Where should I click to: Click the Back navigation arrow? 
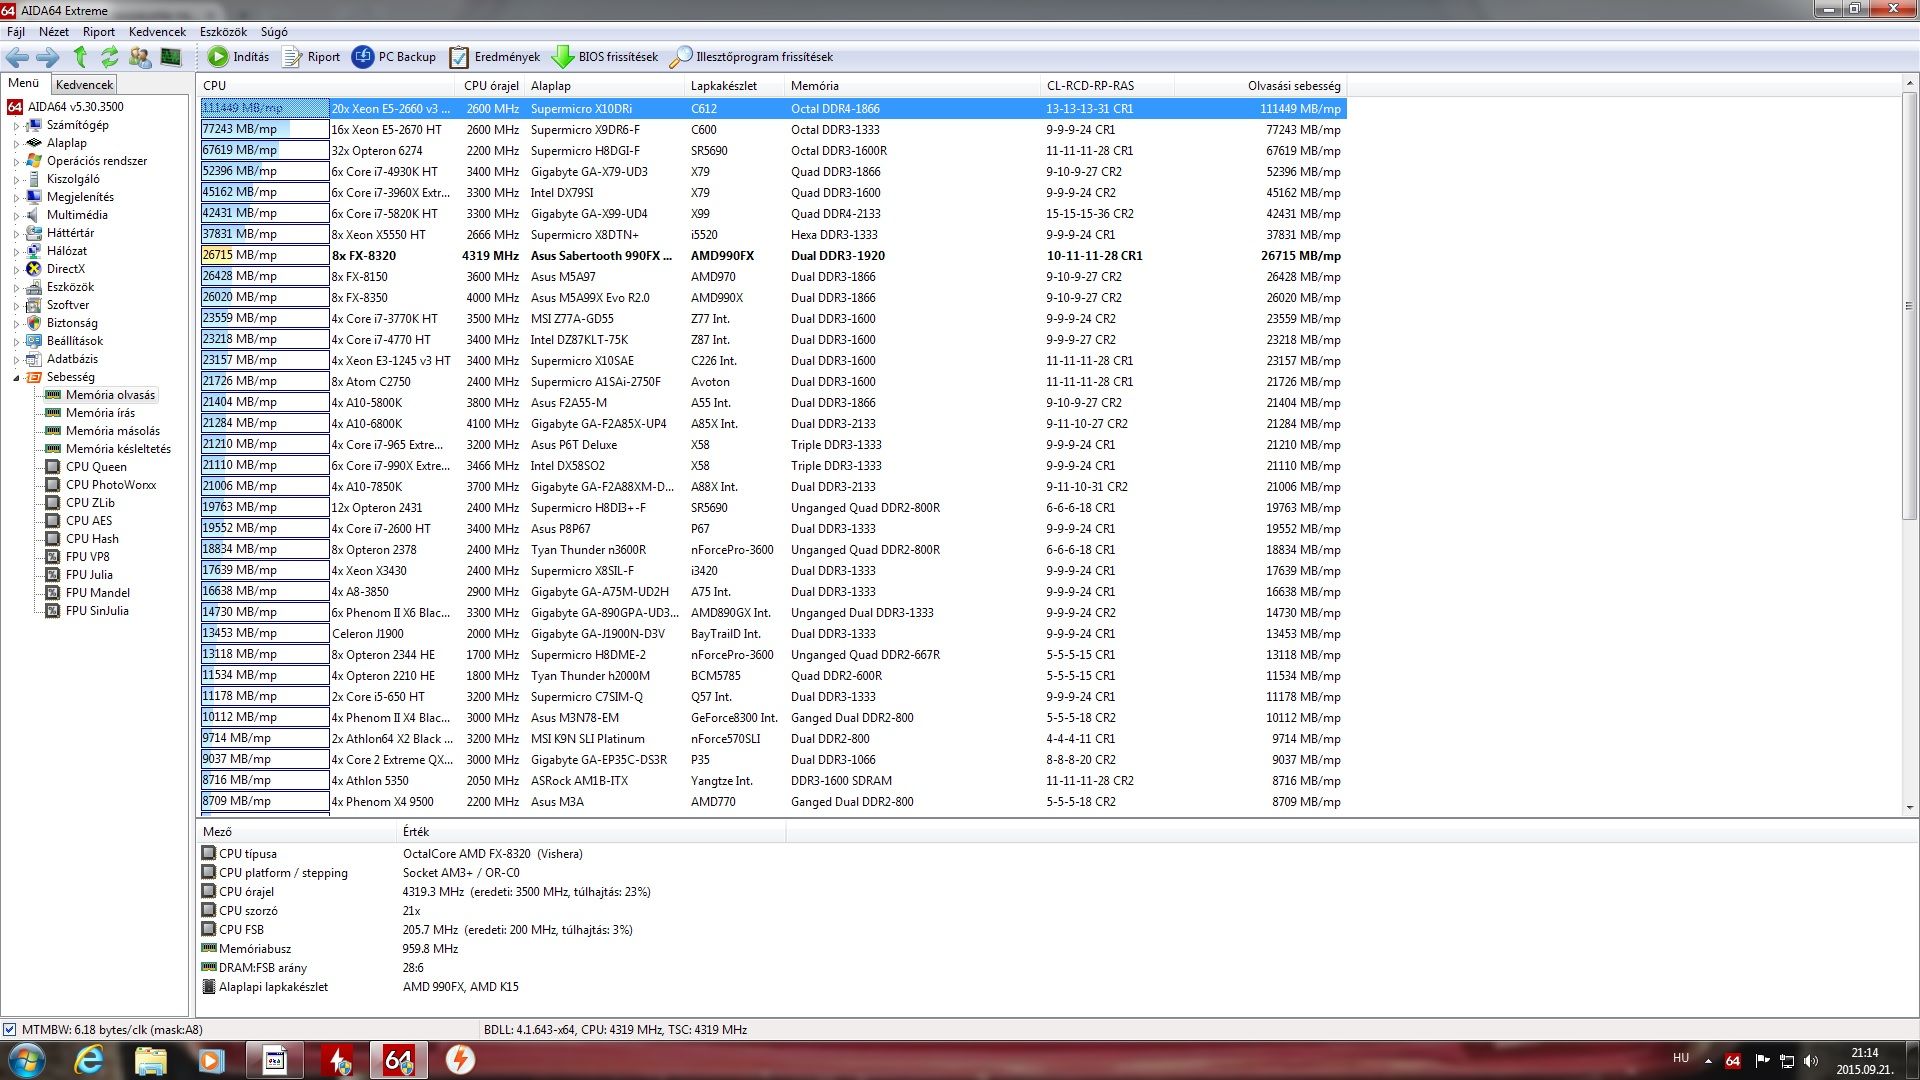coord(17,57)
